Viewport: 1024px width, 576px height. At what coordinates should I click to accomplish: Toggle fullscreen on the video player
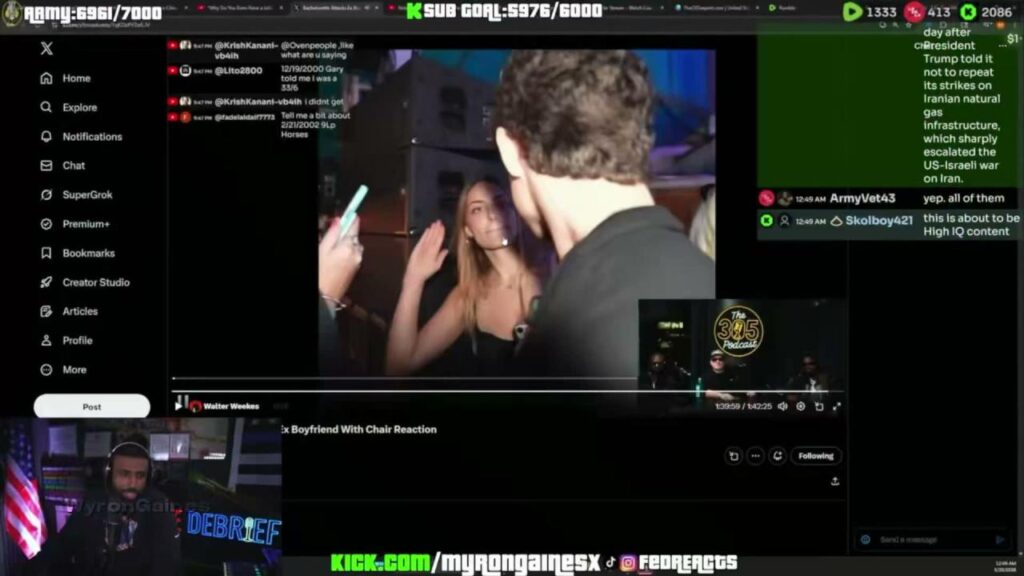pos(836,406)
